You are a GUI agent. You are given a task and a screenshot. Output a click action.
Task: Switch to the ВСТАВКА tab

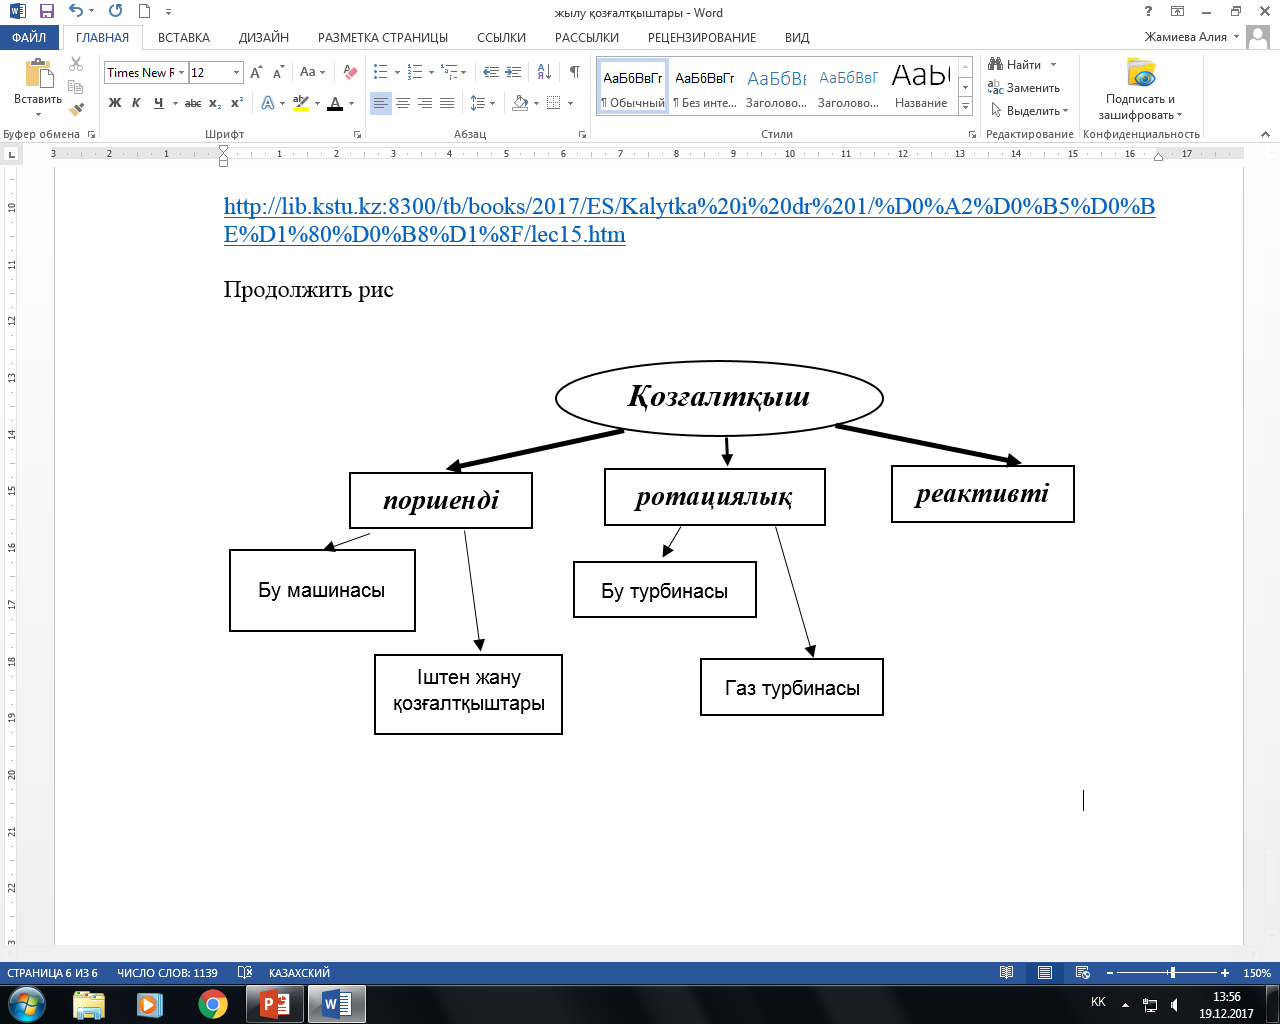pos(184,37)
